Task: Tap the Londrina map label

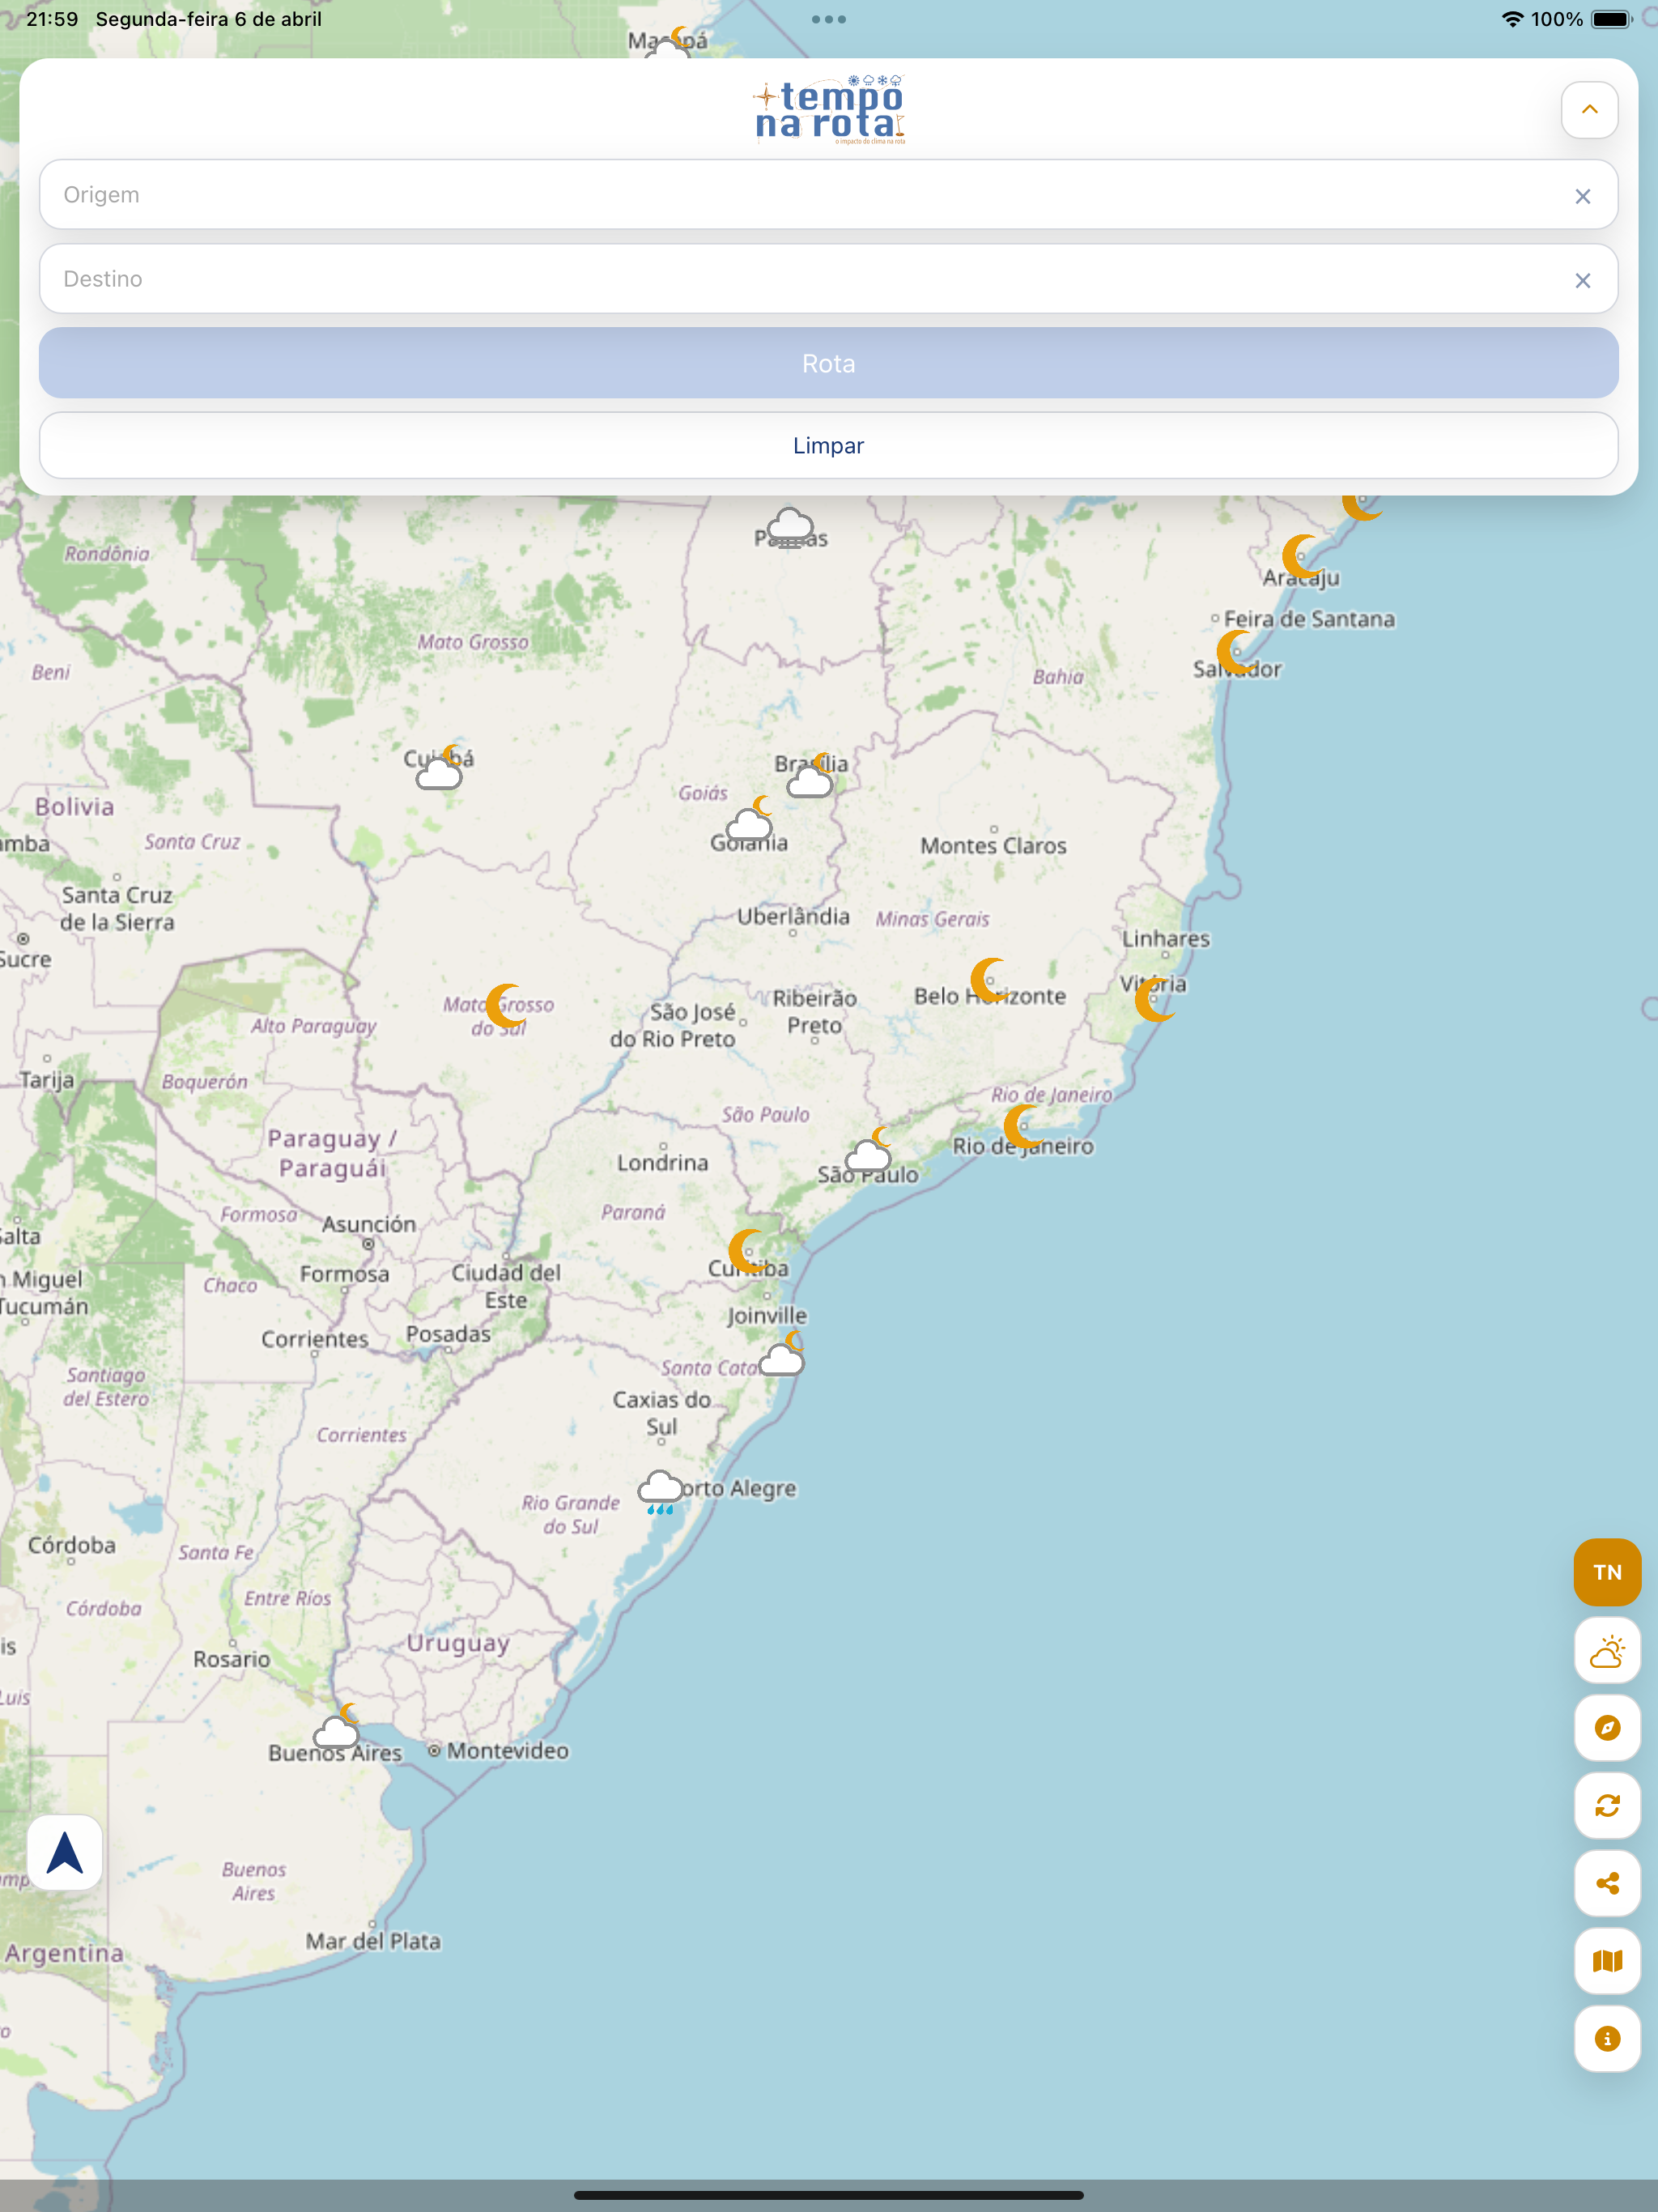Action: [x=662, y=1163]
